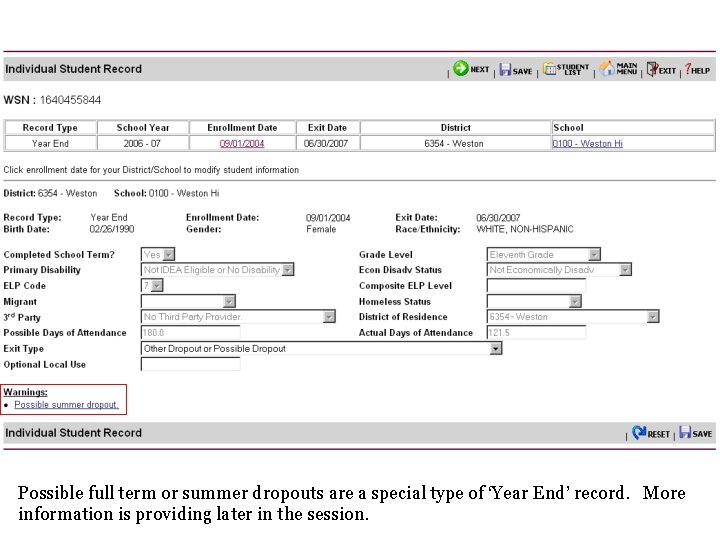Click the Composite ELP Level field
The image size is (720, 540).
[x=536, y=286]
